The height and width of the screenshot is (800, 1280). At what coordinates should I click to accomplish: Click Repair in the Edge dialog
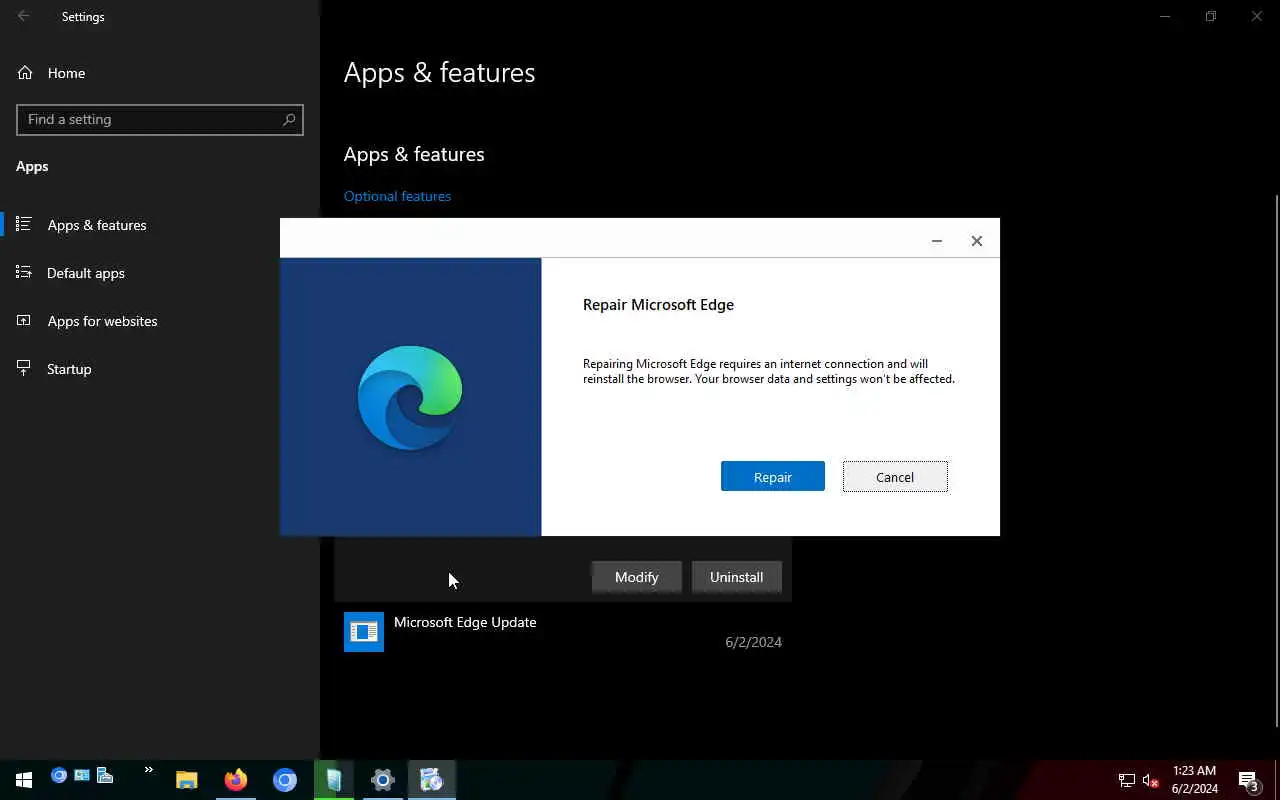click(x=772, y=476)
